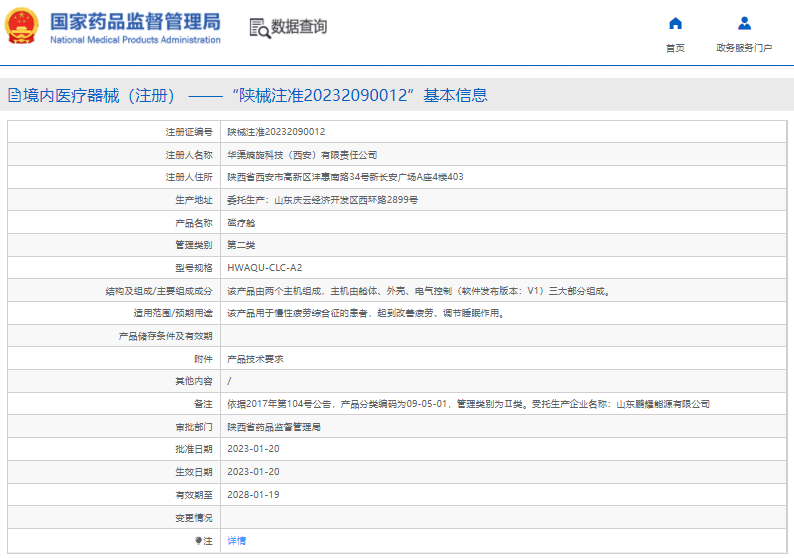The height and width of the screenshot is (558, 794).
Task: Click the remark text starting 依据2017年第104号公告
Action: 468,404
